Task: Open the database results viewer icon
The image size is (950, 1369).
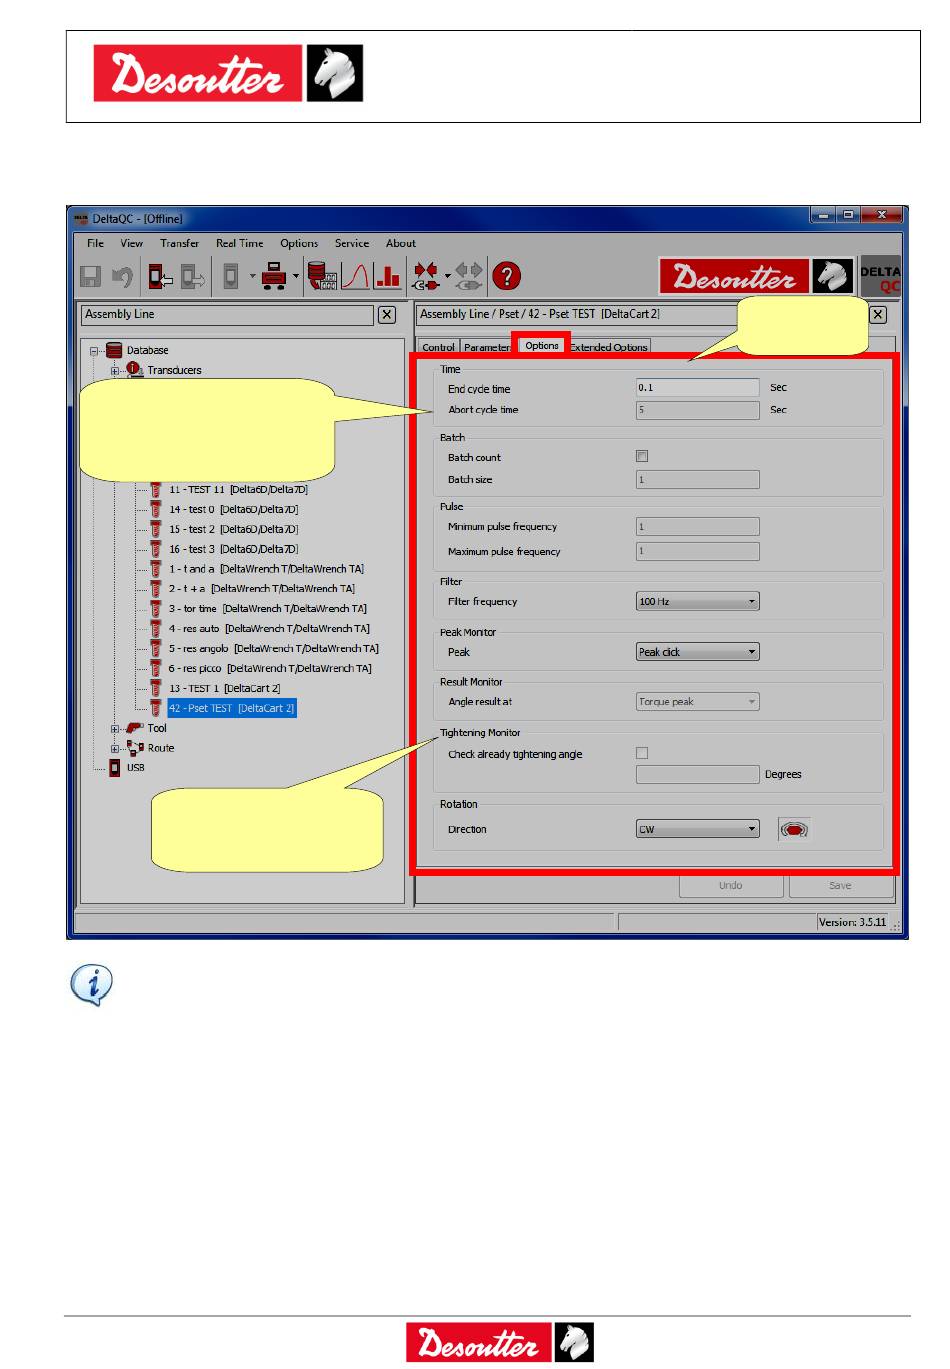Action: [x=322, y=277]
